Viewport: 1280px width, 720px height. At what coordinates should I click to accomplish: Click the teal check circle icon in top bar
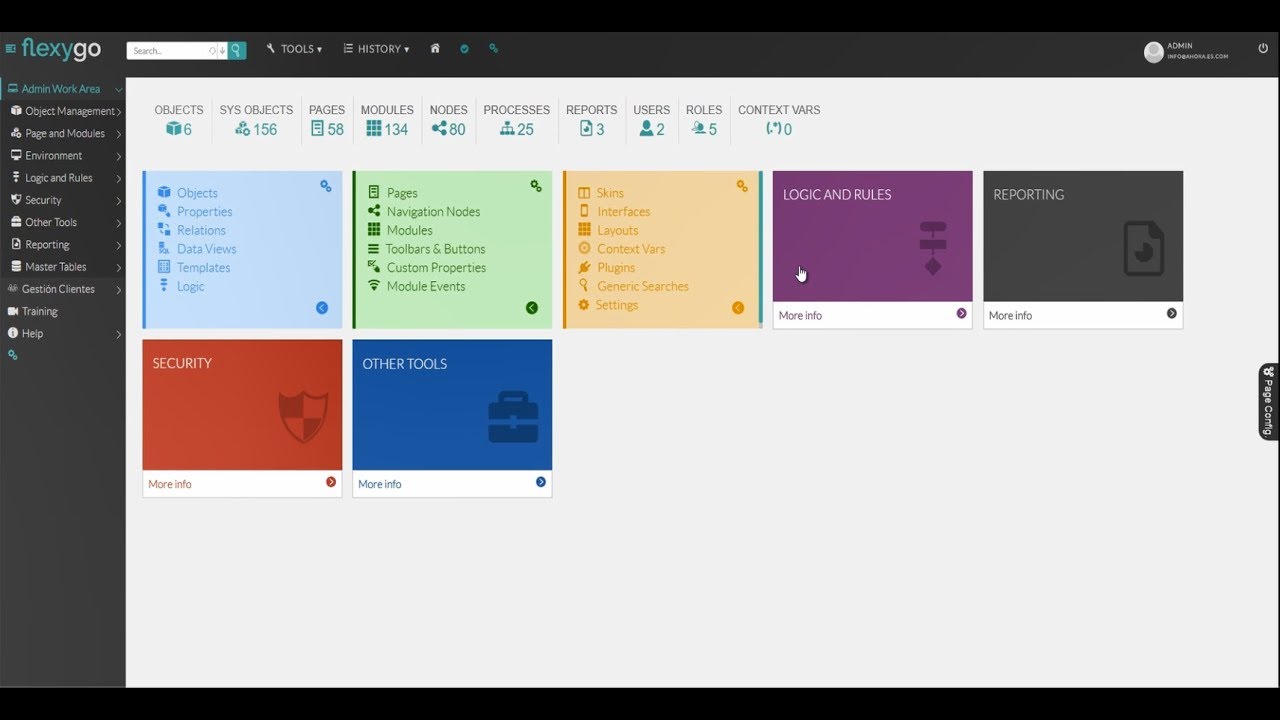coord(464,48)
